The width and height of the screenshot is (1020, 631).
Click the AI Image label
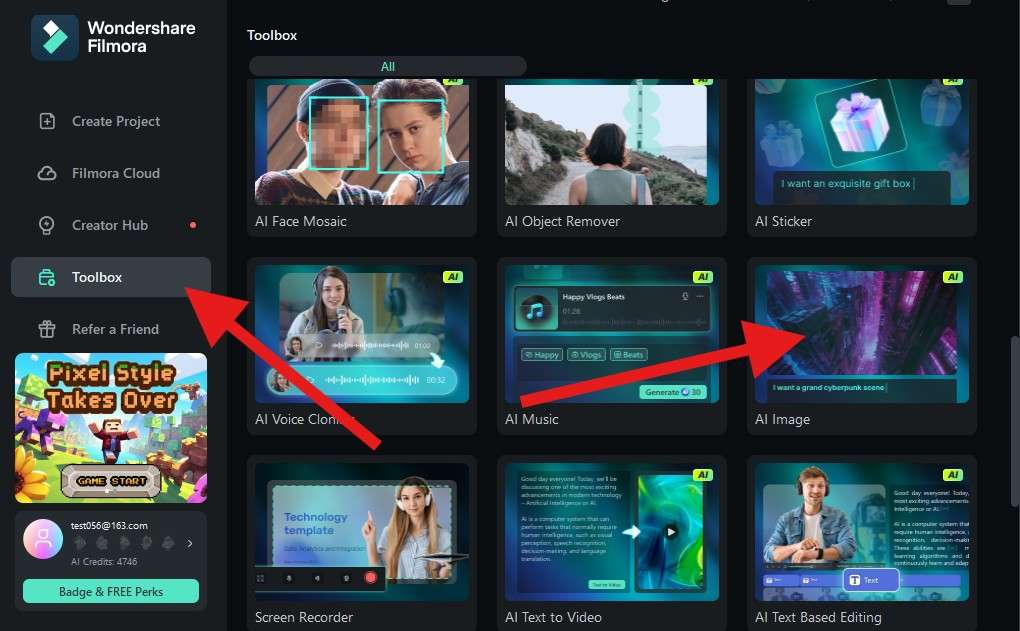click(x=782, y=419)
